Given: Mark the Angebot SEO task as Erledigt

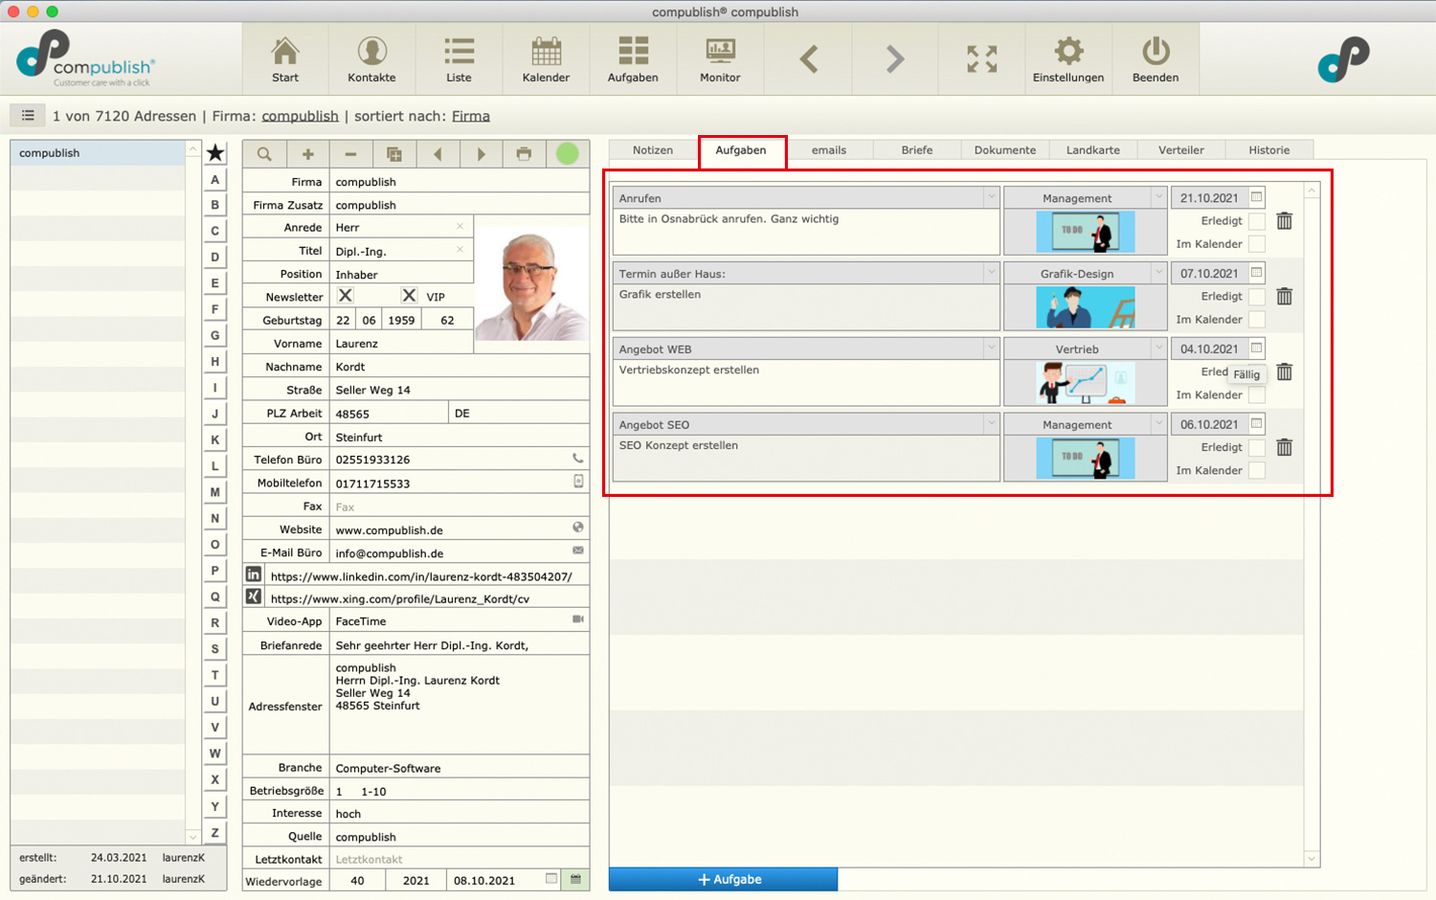Looking at the screenshot, I should click(x=1257, y=447).
